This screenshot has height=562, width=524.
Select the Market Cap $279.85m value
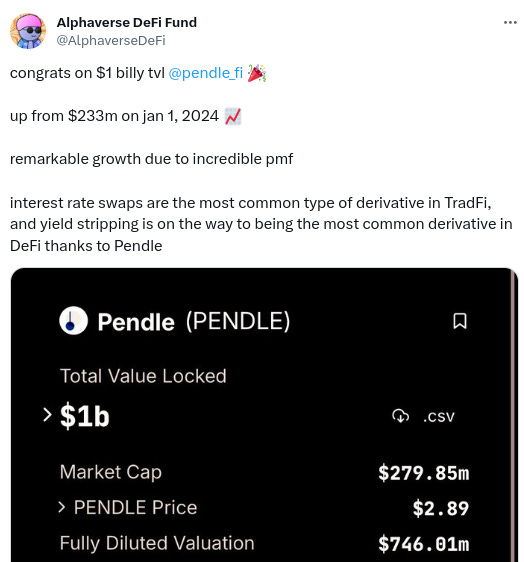pyautogui.click(x=424, y=473)
